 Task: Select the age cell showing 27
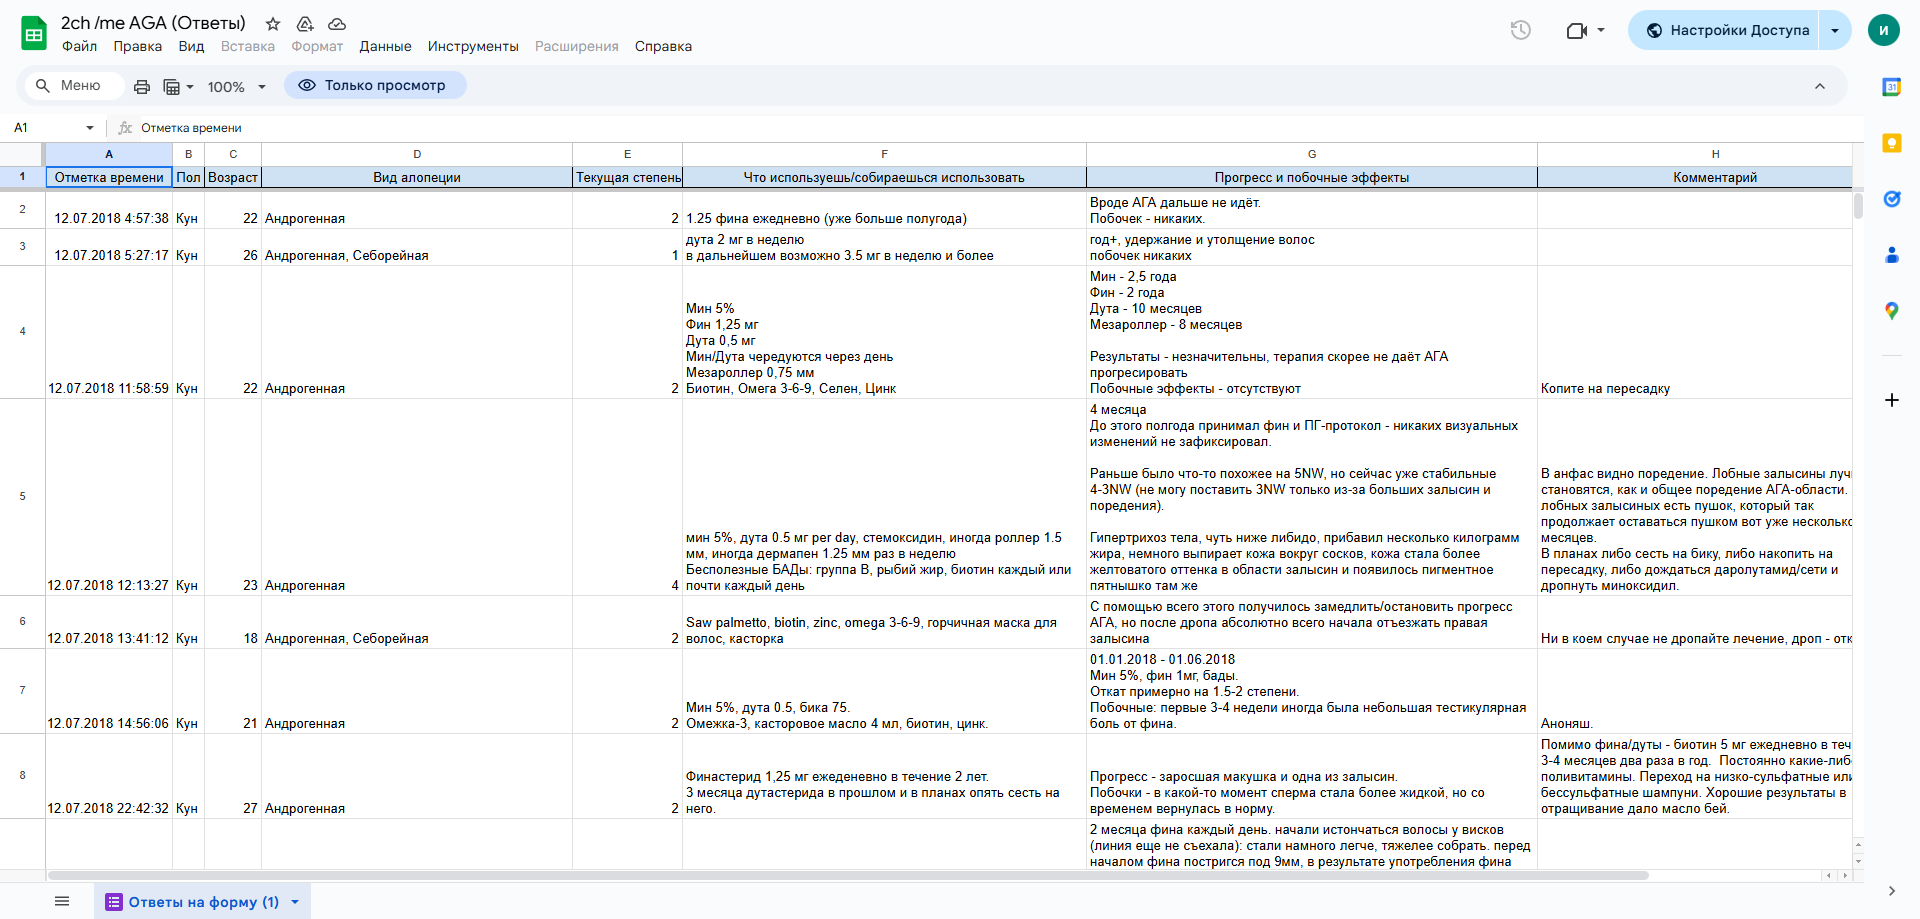pos(233,776)
